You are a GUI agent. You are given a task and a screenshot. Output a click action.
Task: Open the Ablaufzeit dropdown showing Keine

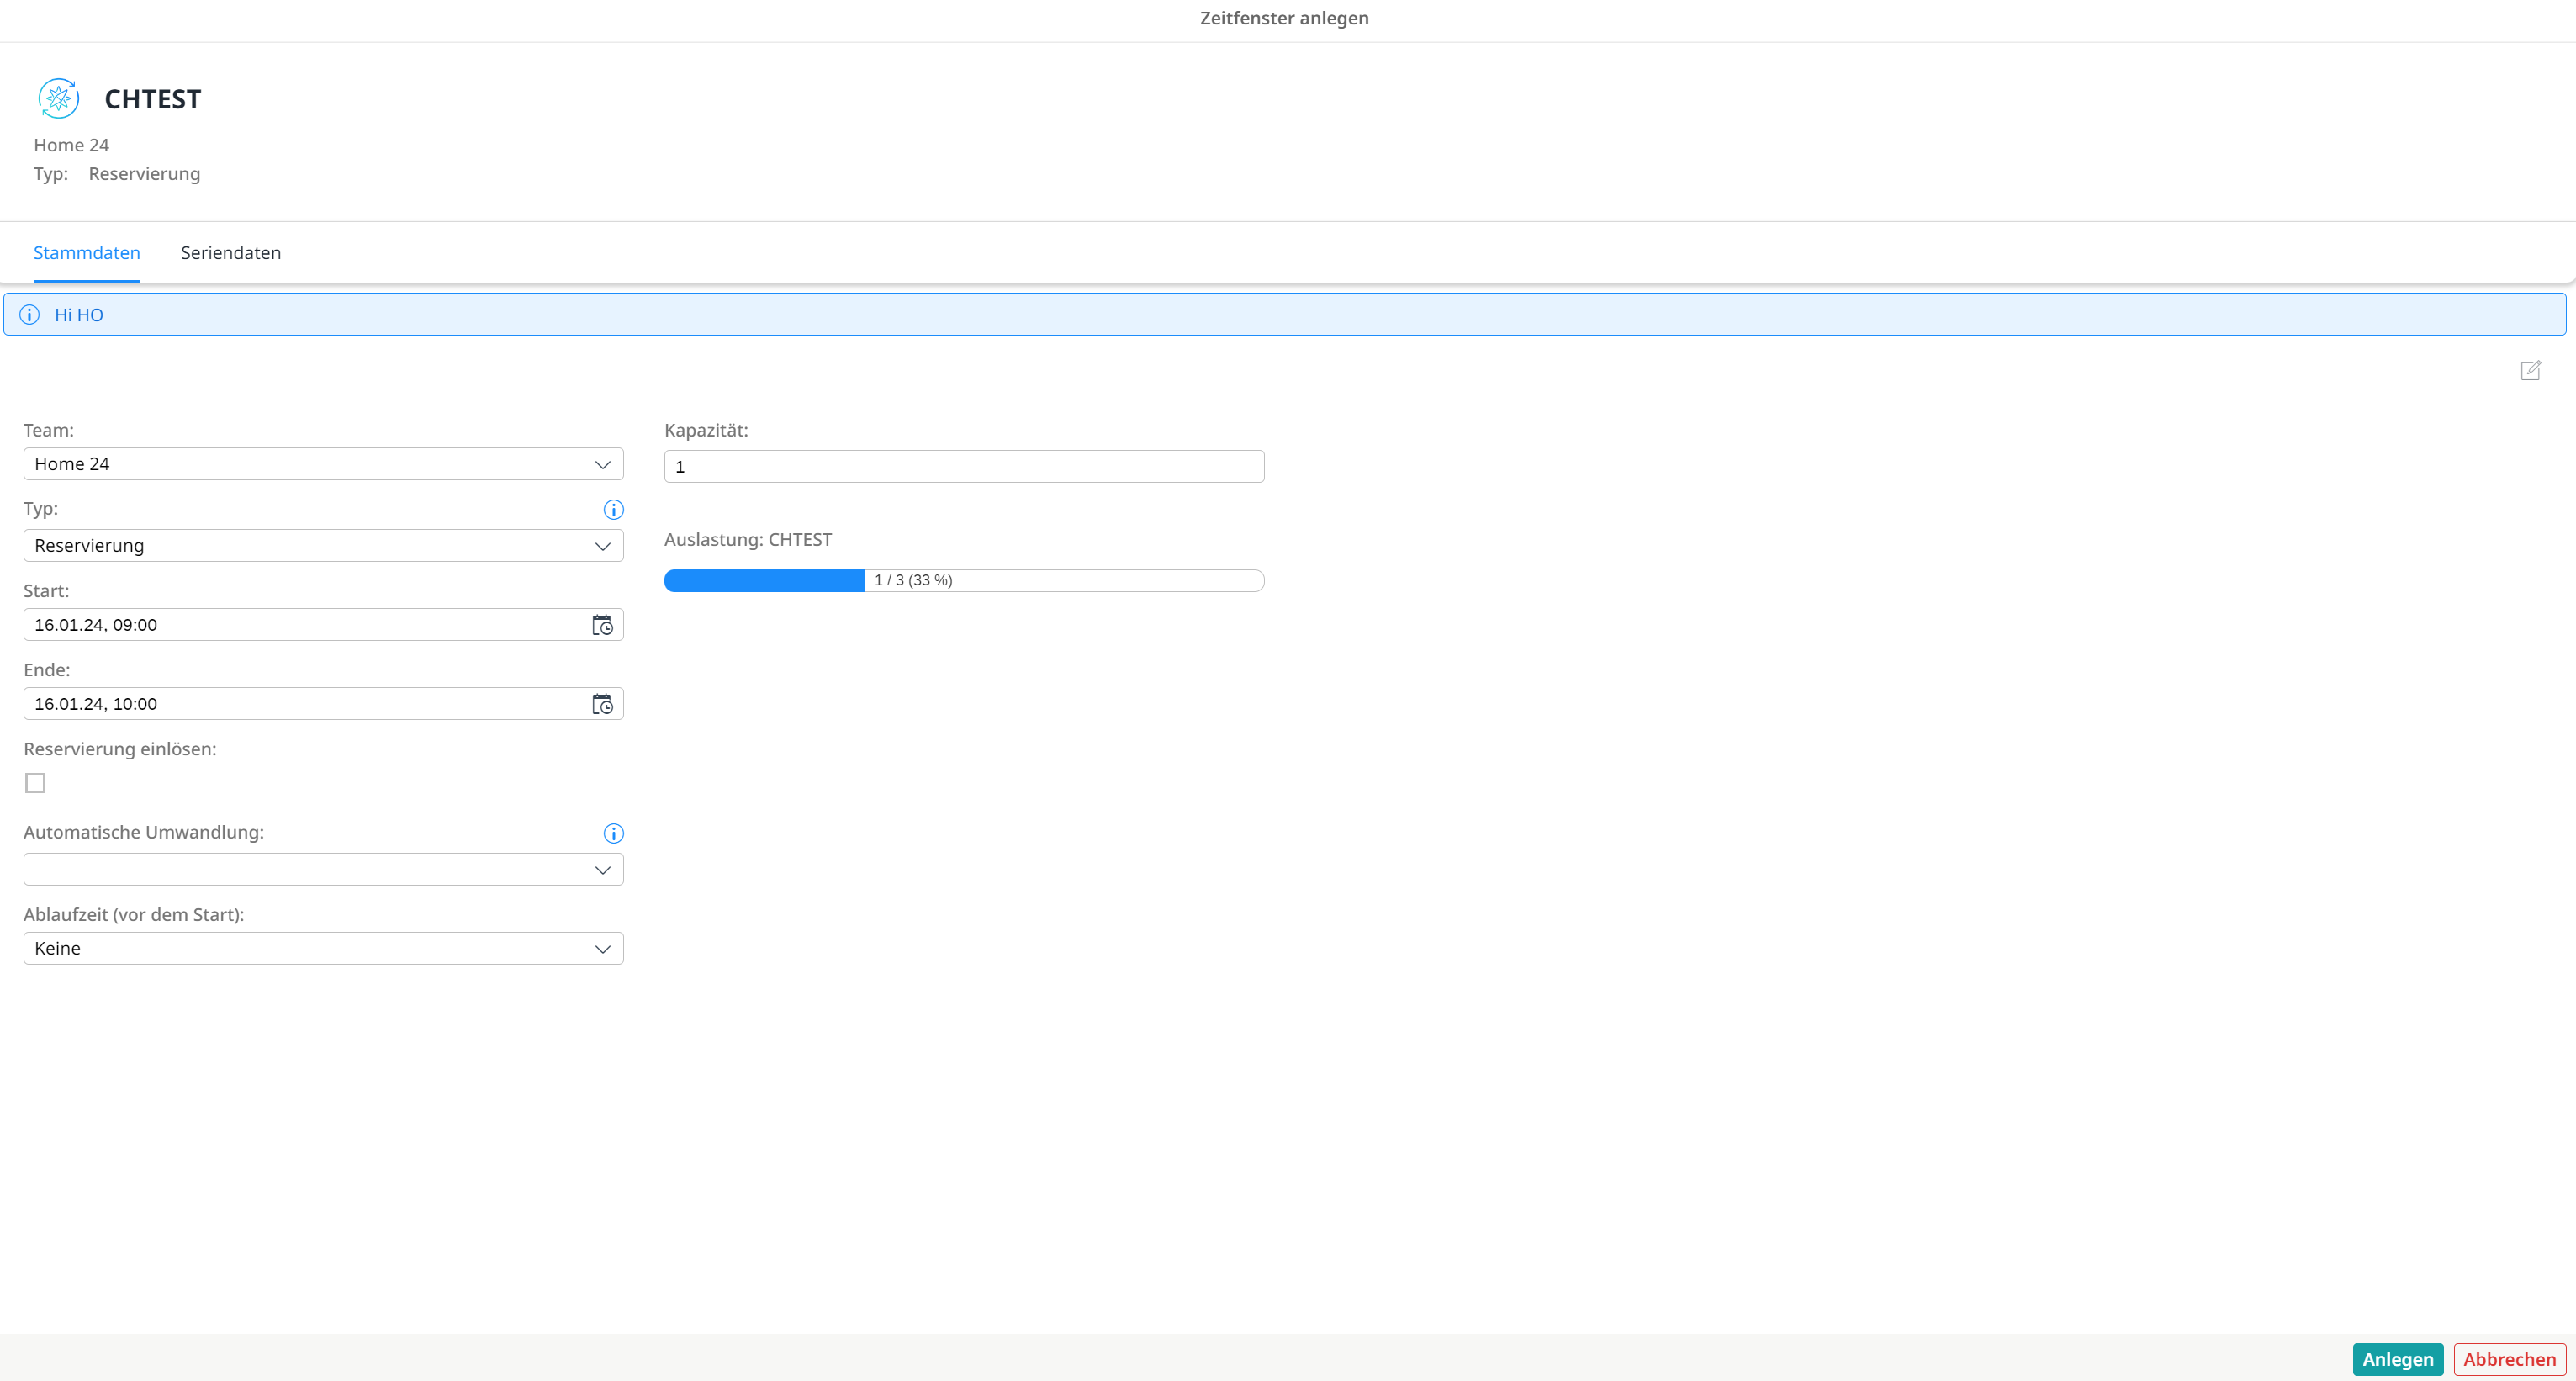coord(323,949)
